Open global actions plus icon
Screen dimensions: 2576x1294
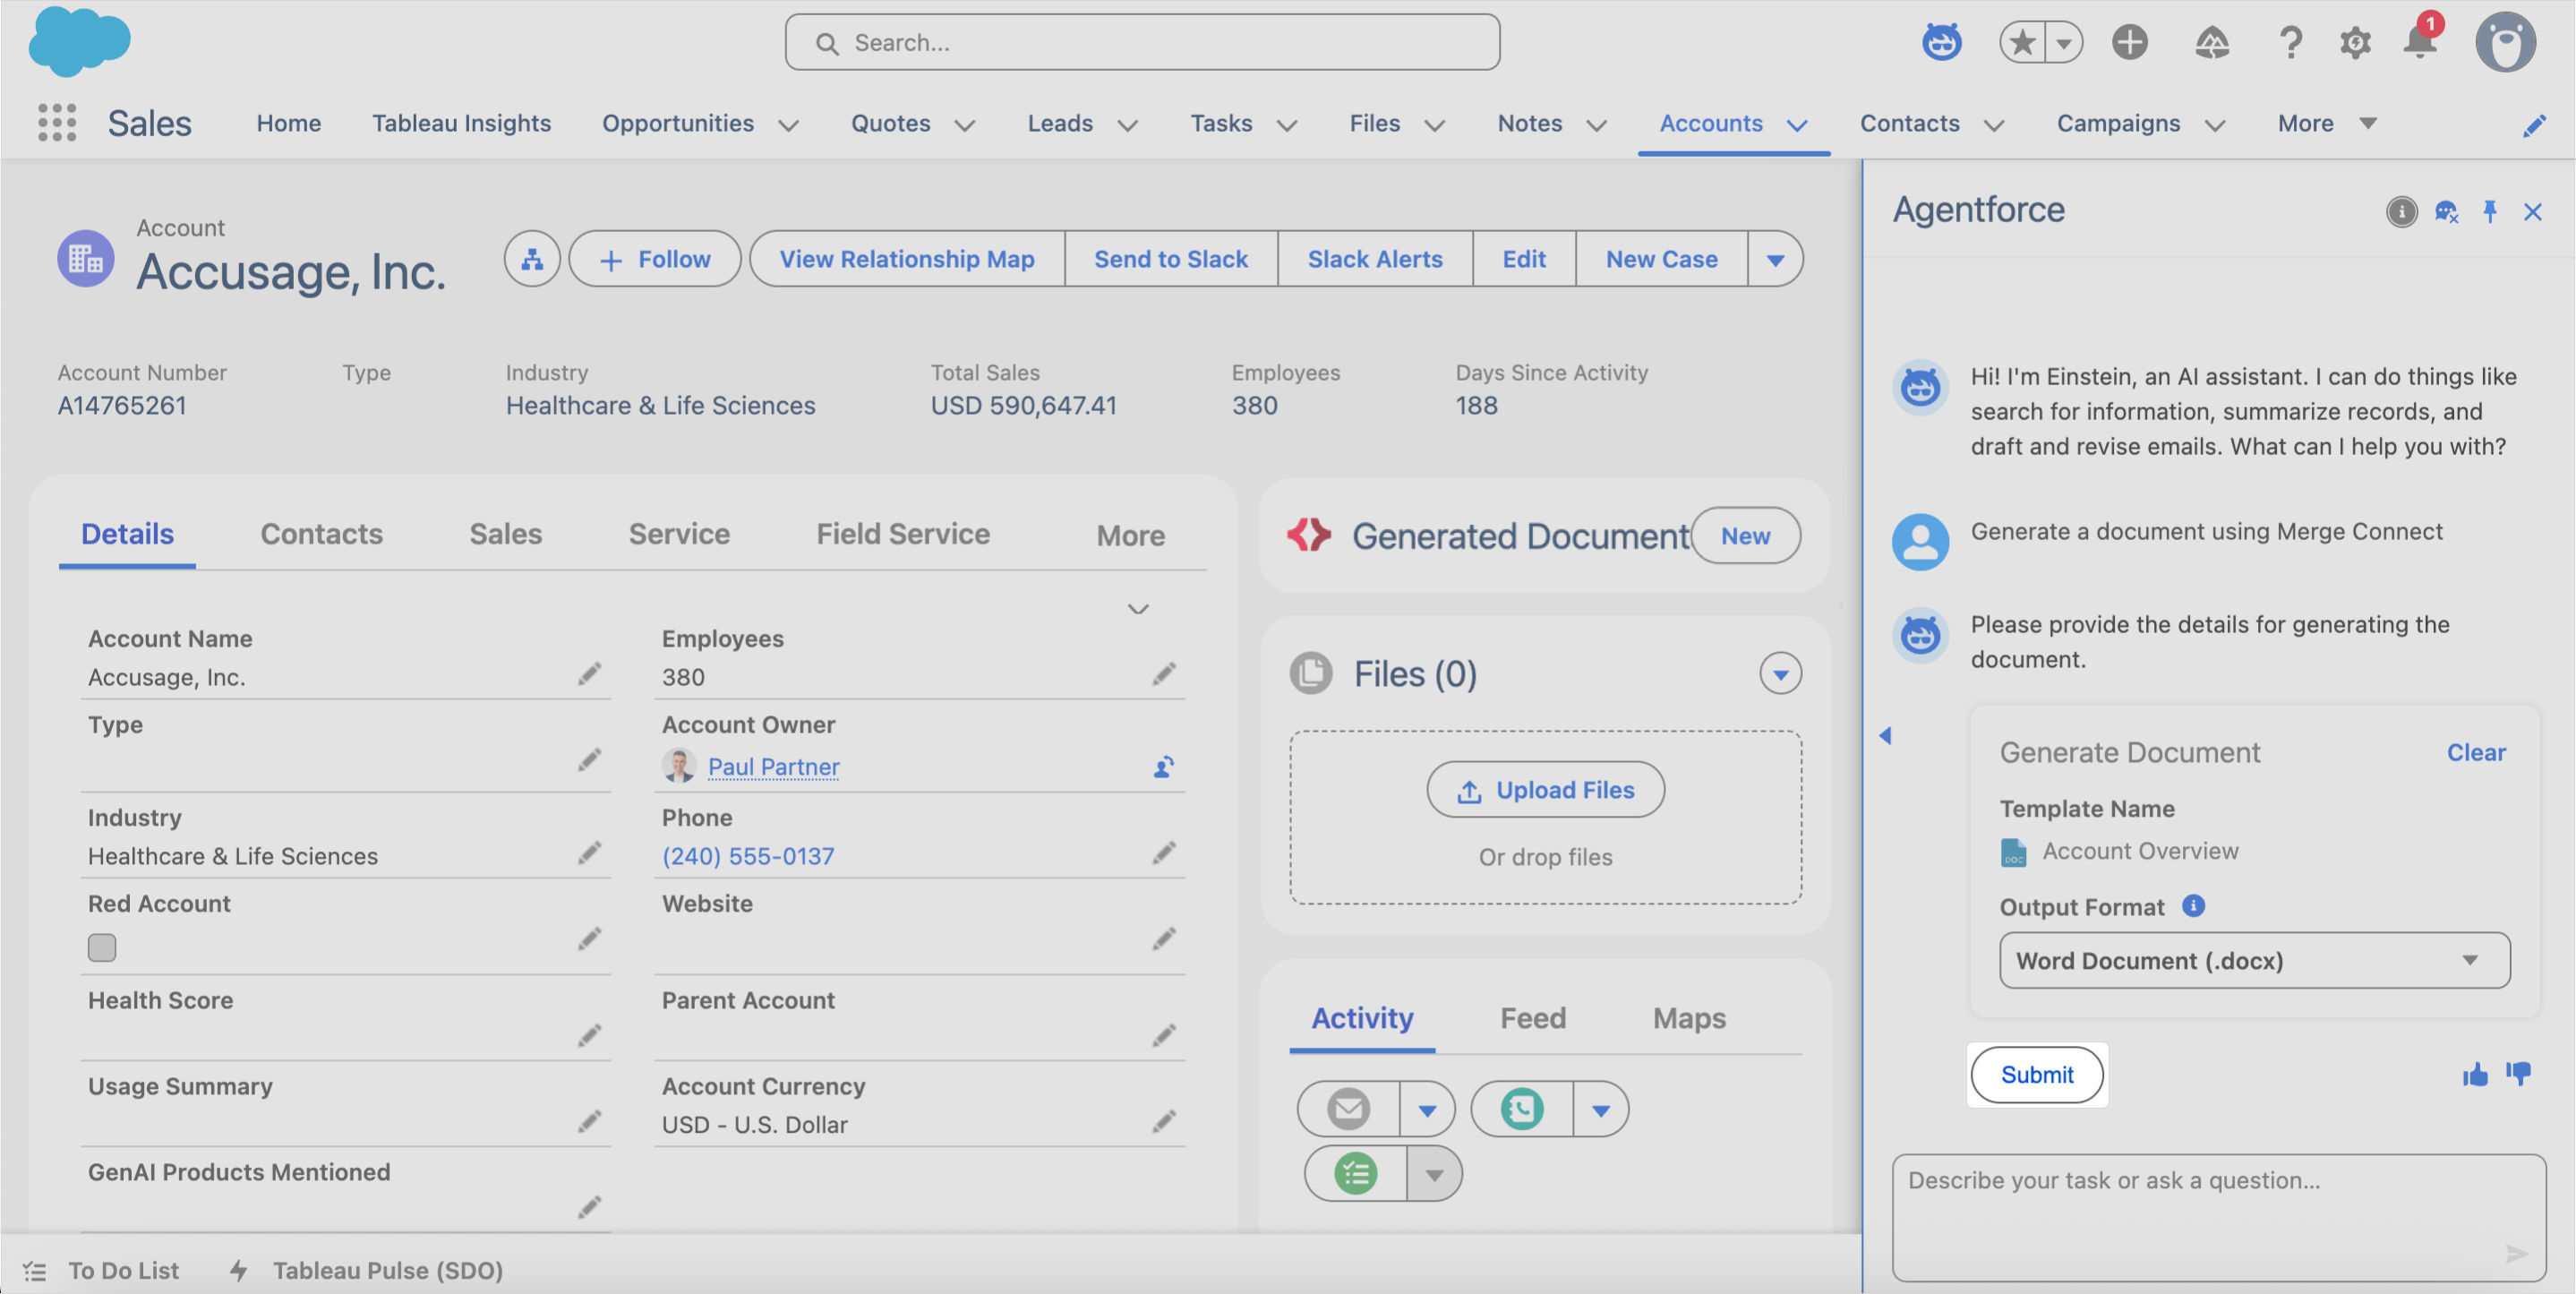(x=2130, y=42)
